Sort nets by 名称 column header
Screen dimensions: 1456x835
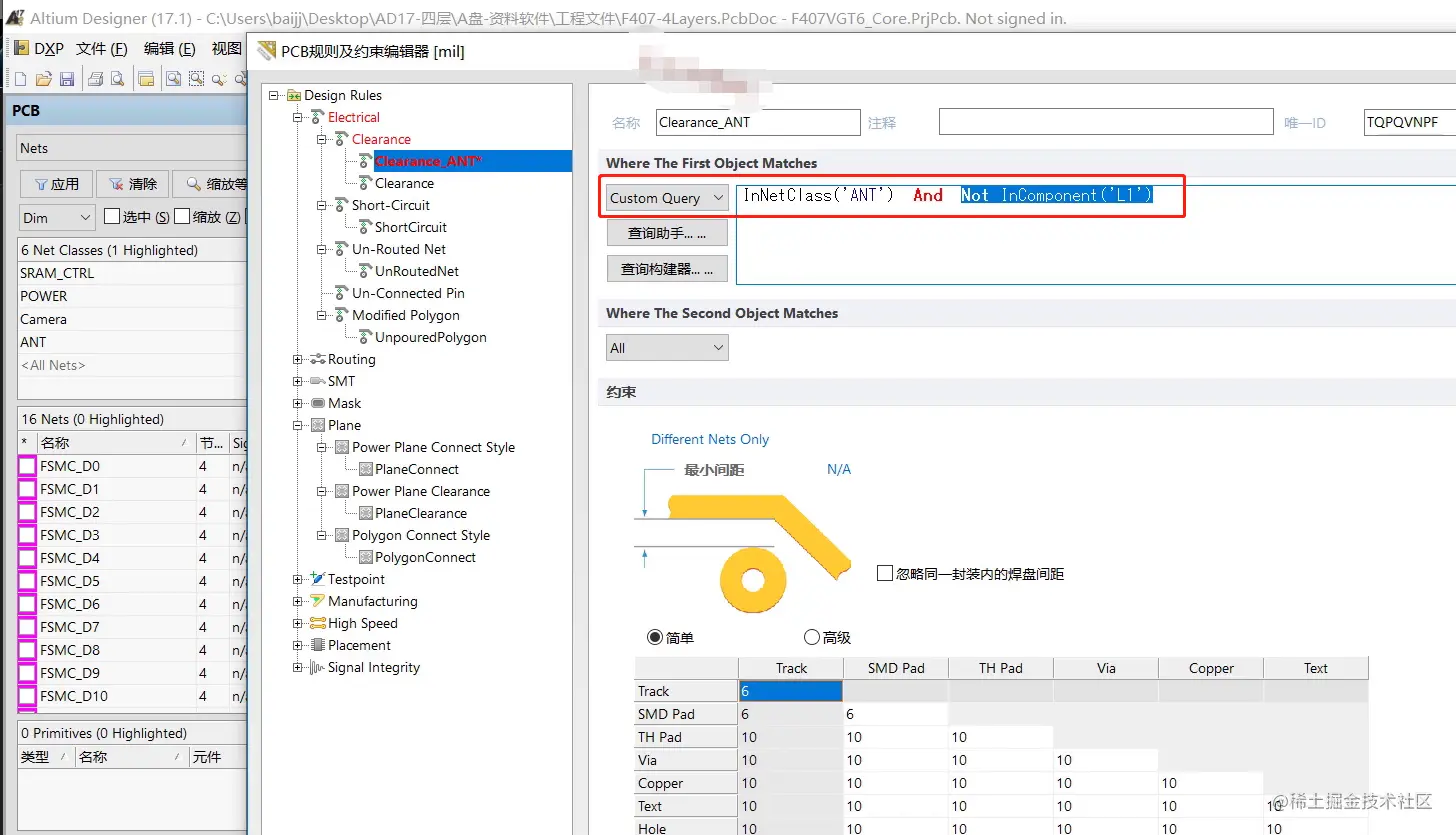pos(115,443)
